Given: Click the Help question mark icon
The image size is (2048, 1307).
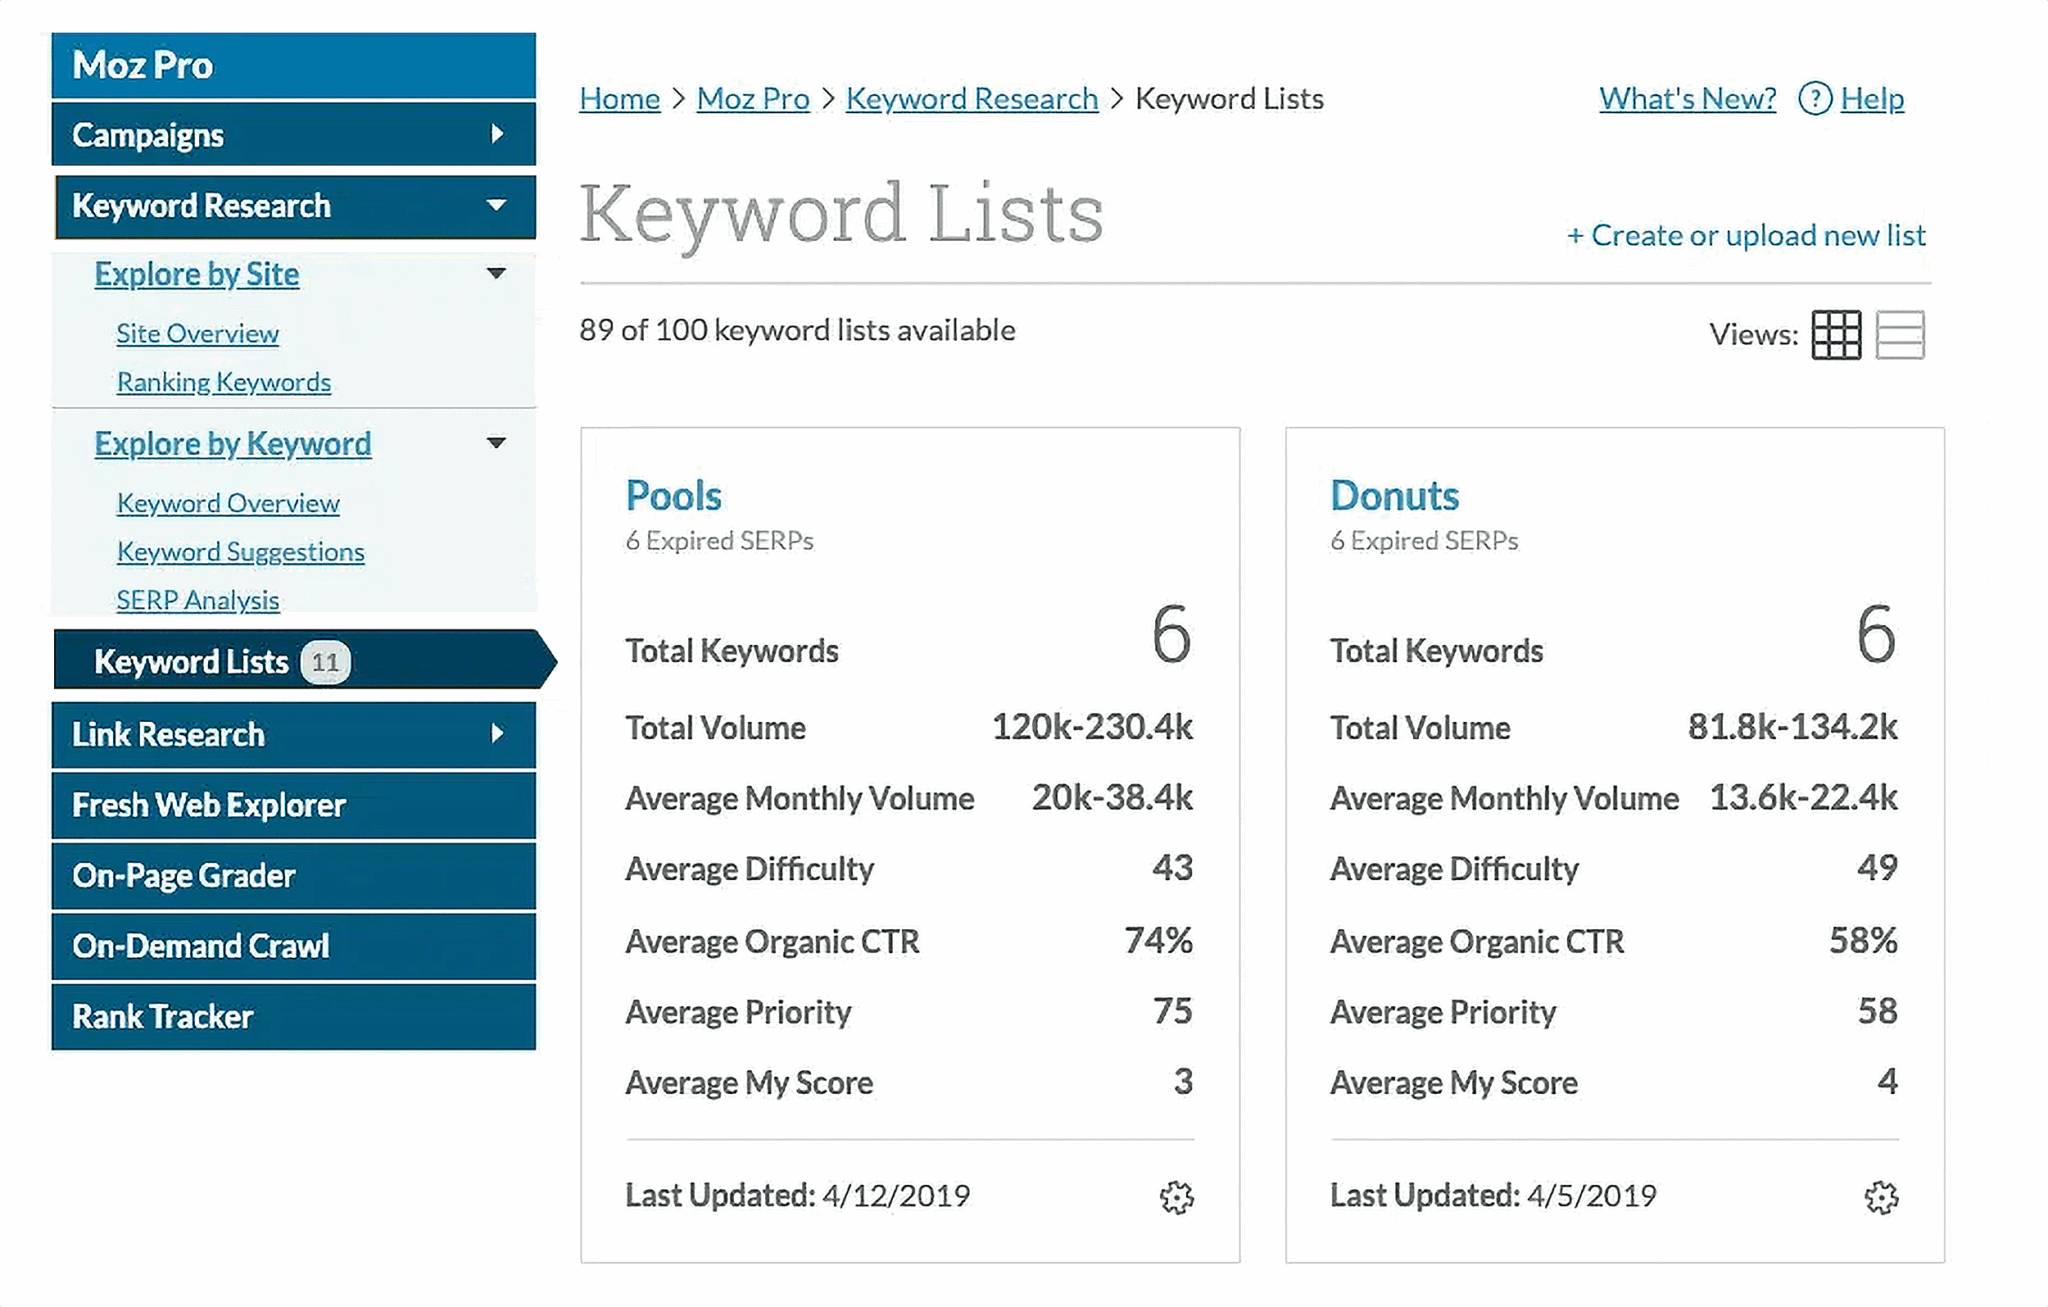Looking at the screenshot, I should pos(1814,99).
